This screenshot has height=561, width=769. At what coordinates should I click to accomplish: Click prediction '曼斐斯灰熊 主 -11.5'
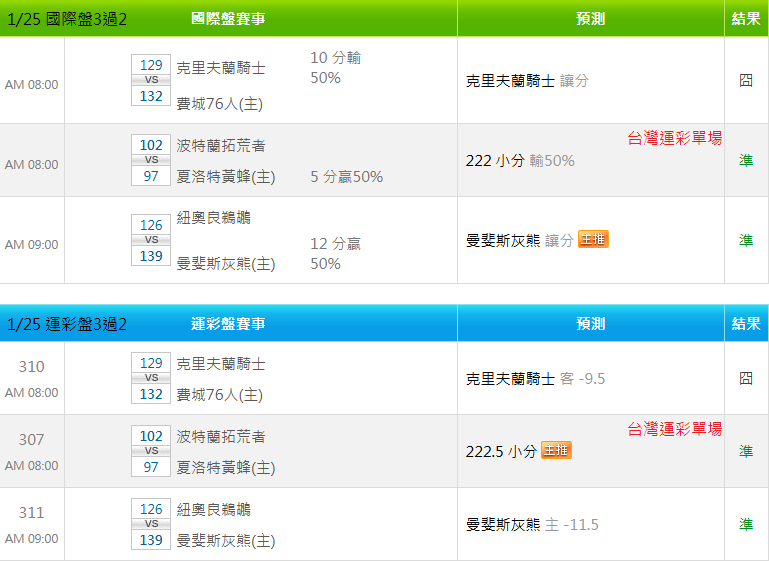[532, 525]
